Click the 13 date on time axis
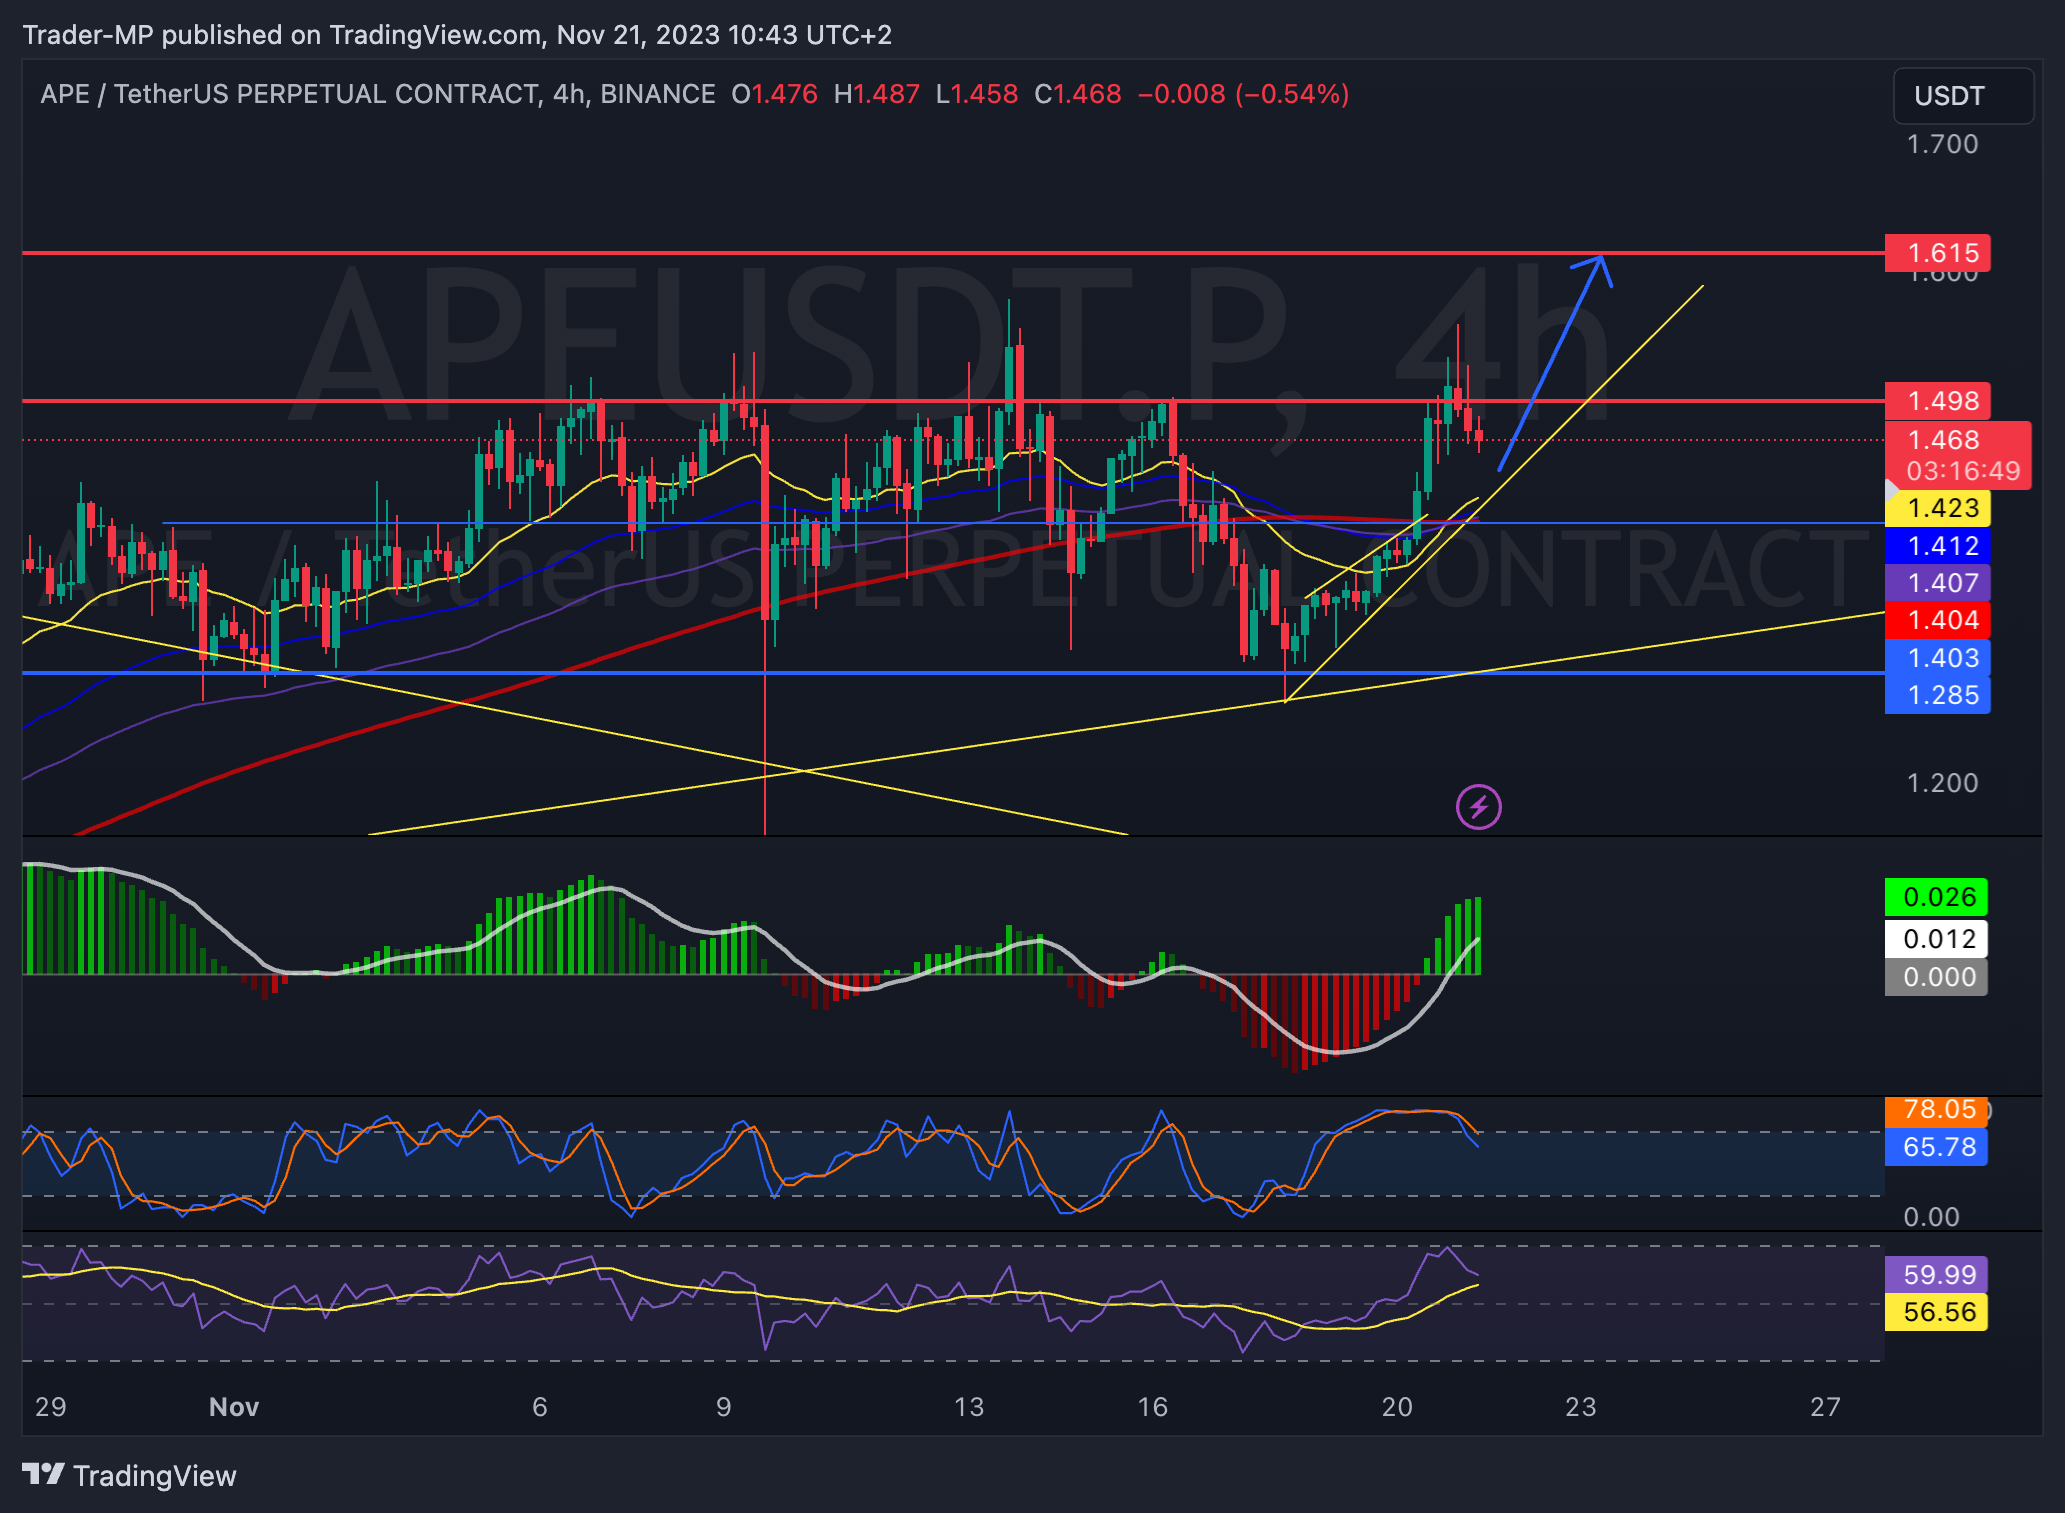2065x1513 pixels. 969,1407
